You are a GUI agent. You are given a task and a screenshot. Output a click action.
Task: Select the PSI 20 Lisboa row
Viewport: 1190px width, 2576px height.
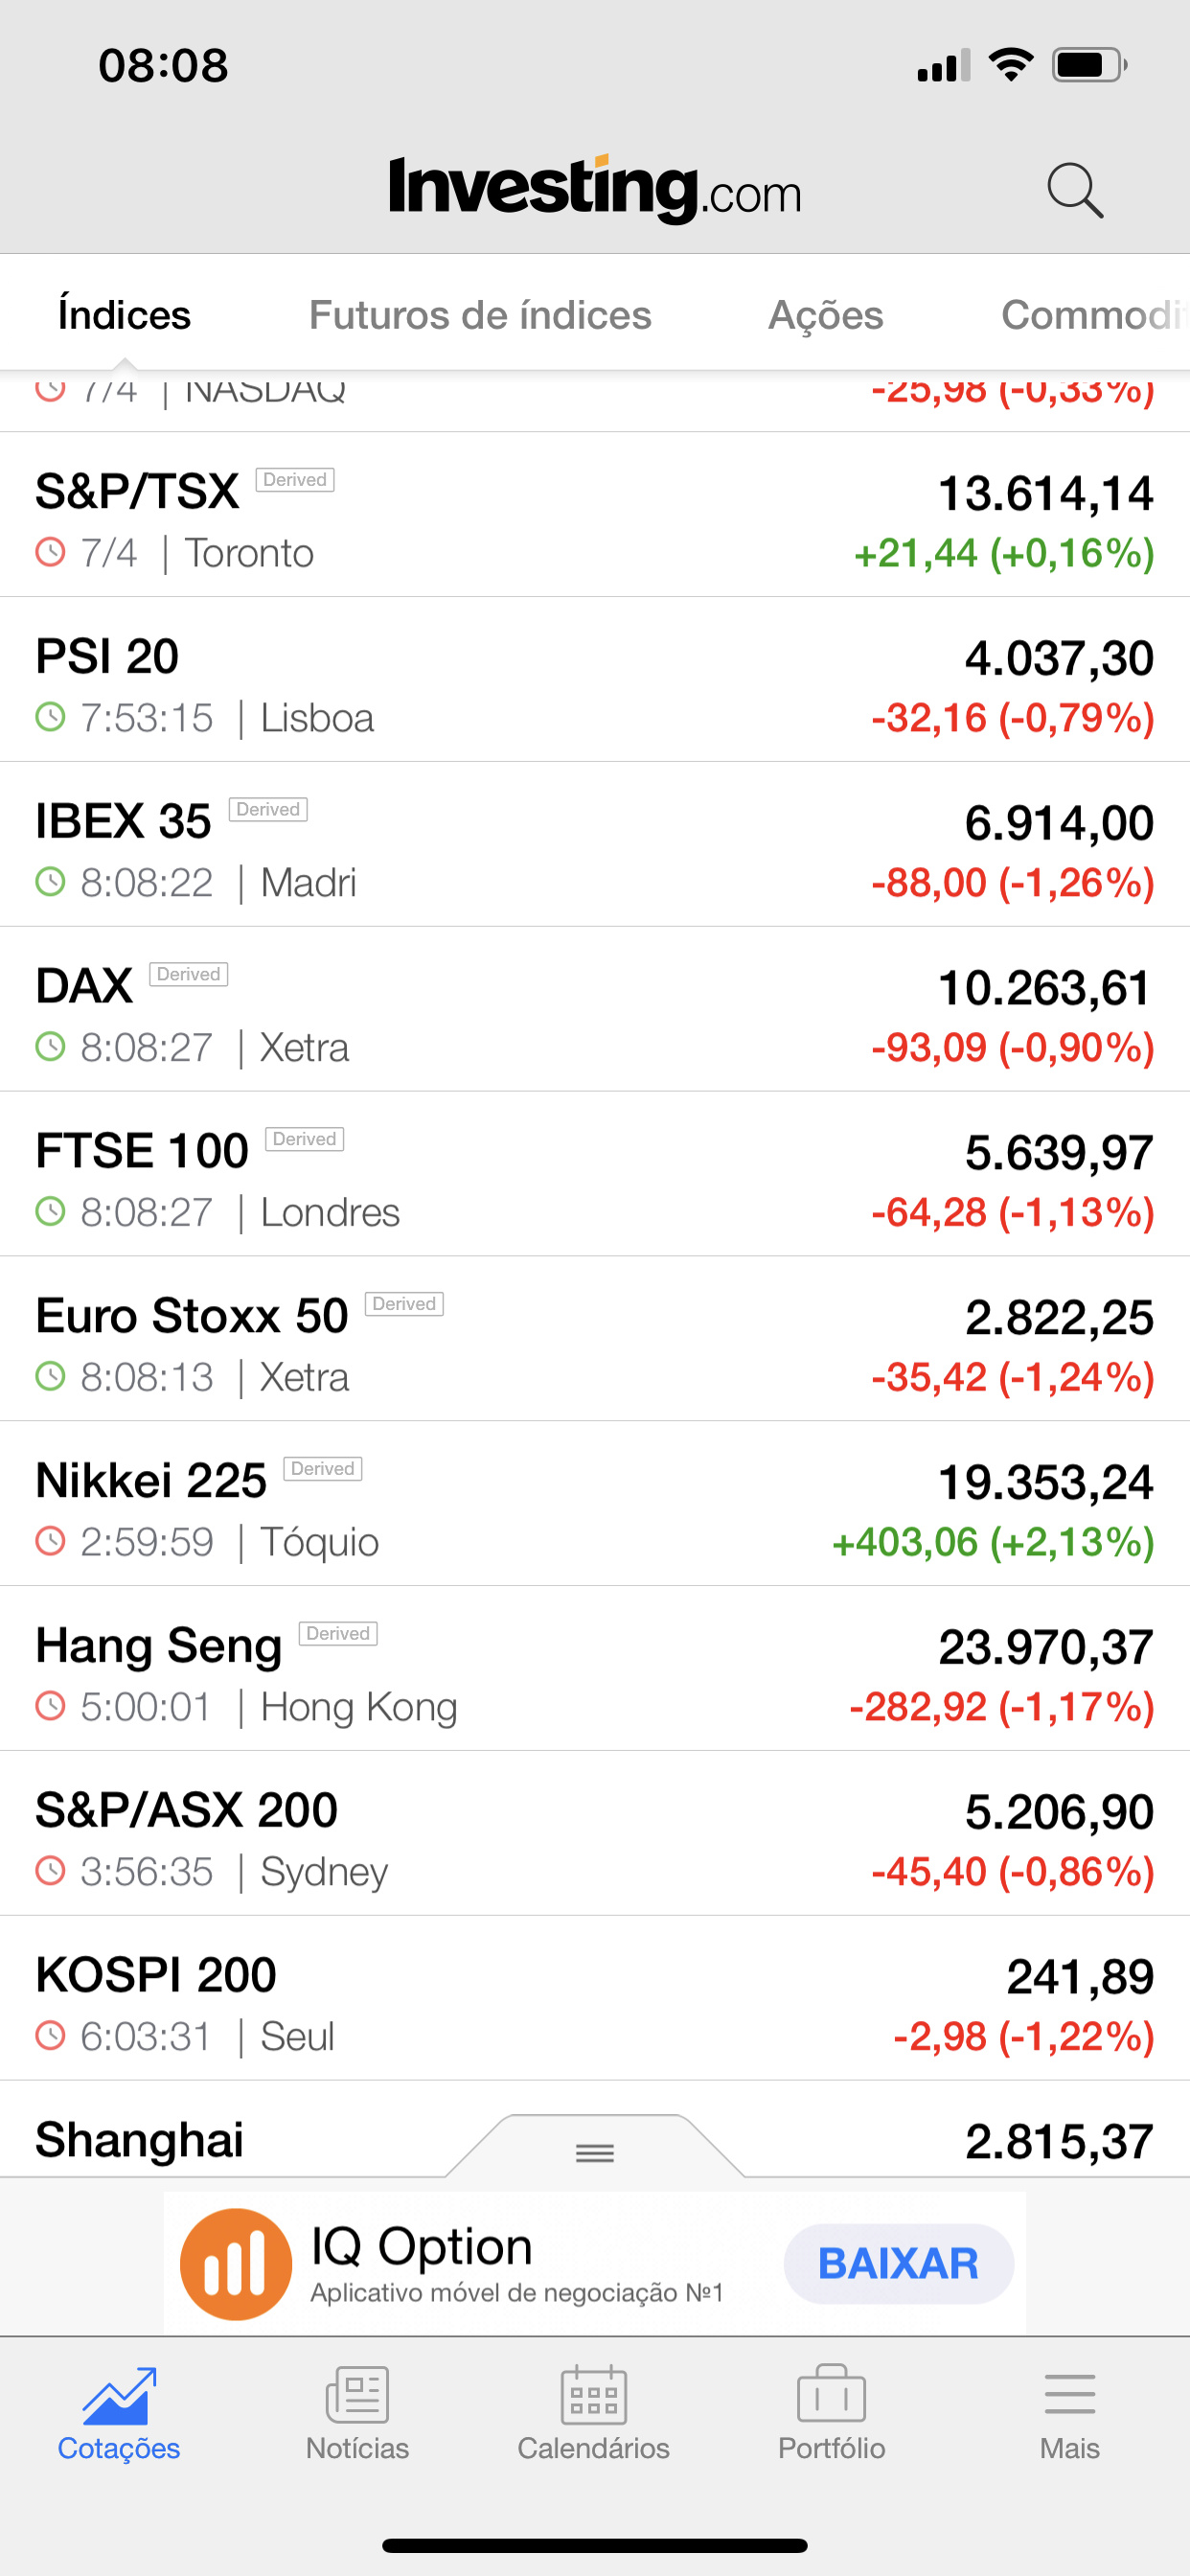tap(595, 679)
